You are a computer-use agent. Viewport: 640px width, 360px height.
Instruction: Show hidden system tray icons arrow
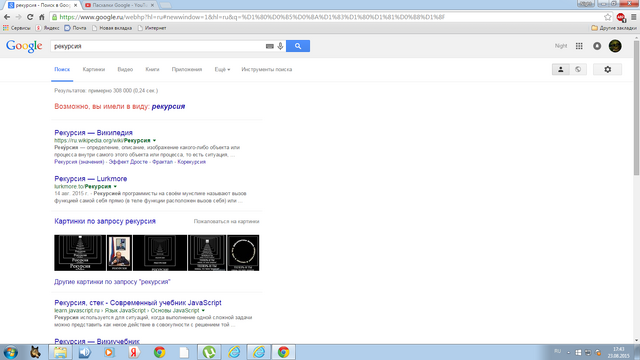click(x=569, y=352)
